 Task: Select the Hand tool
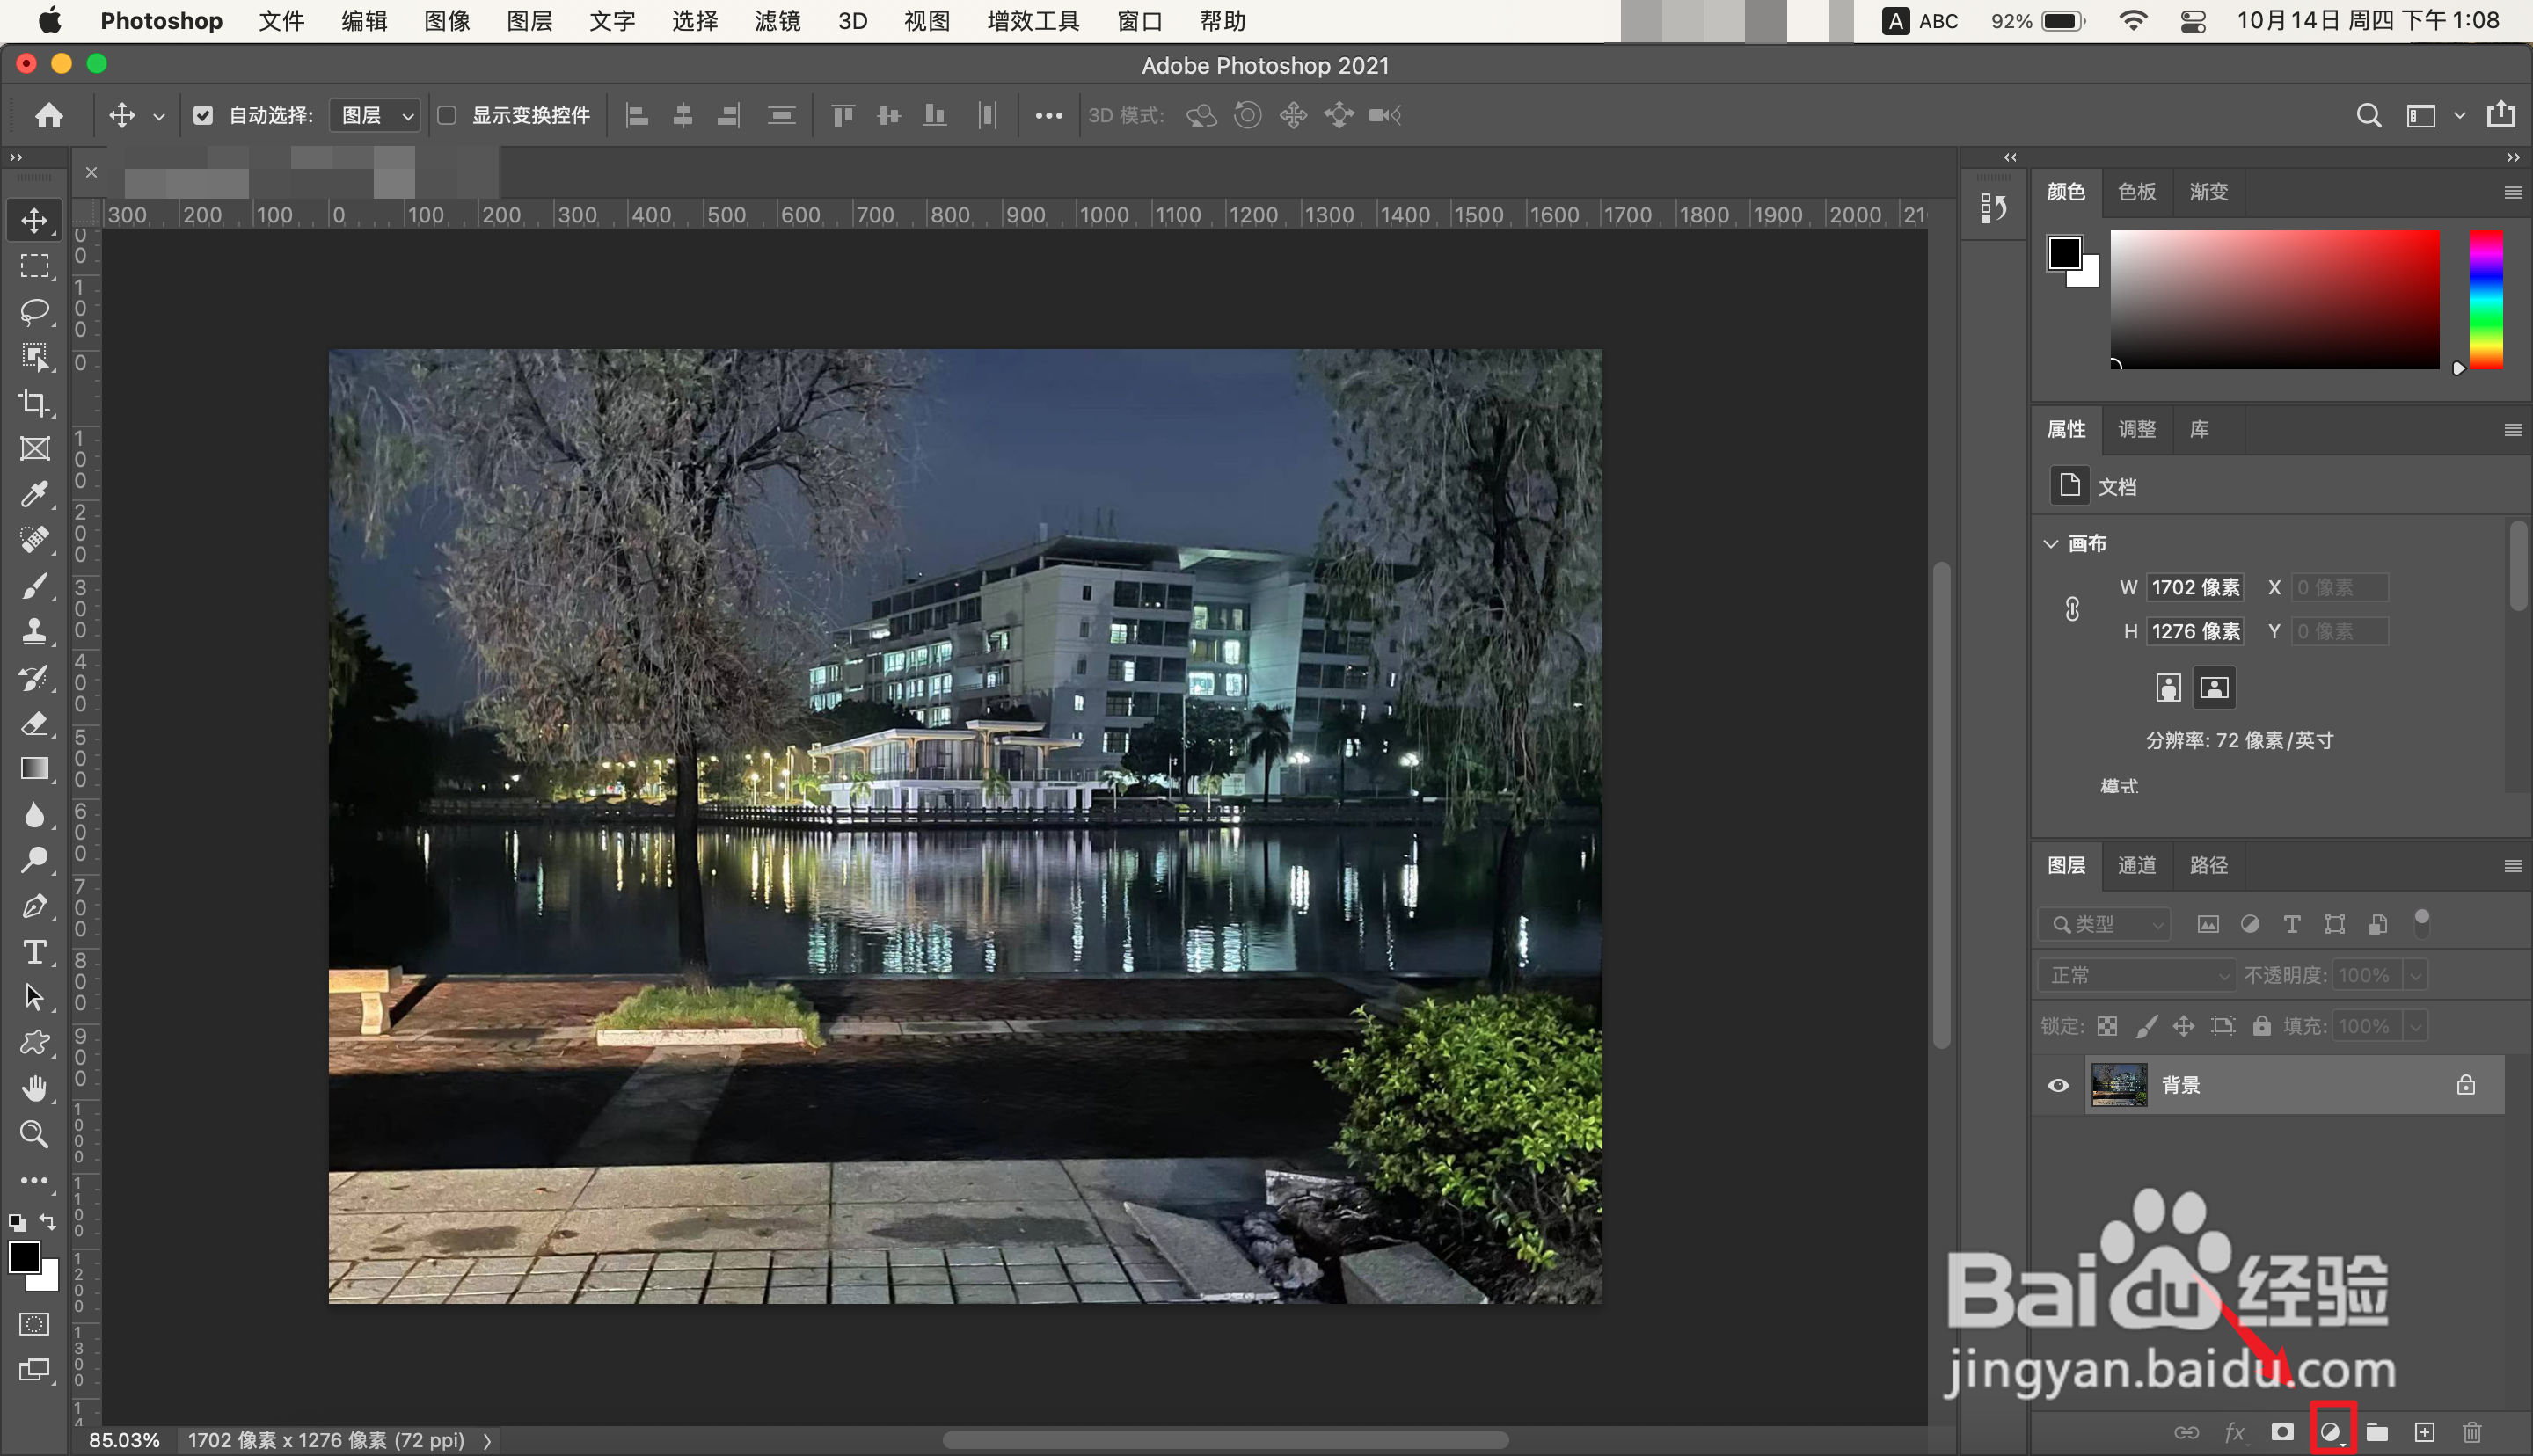click(x=35, y=1088)
